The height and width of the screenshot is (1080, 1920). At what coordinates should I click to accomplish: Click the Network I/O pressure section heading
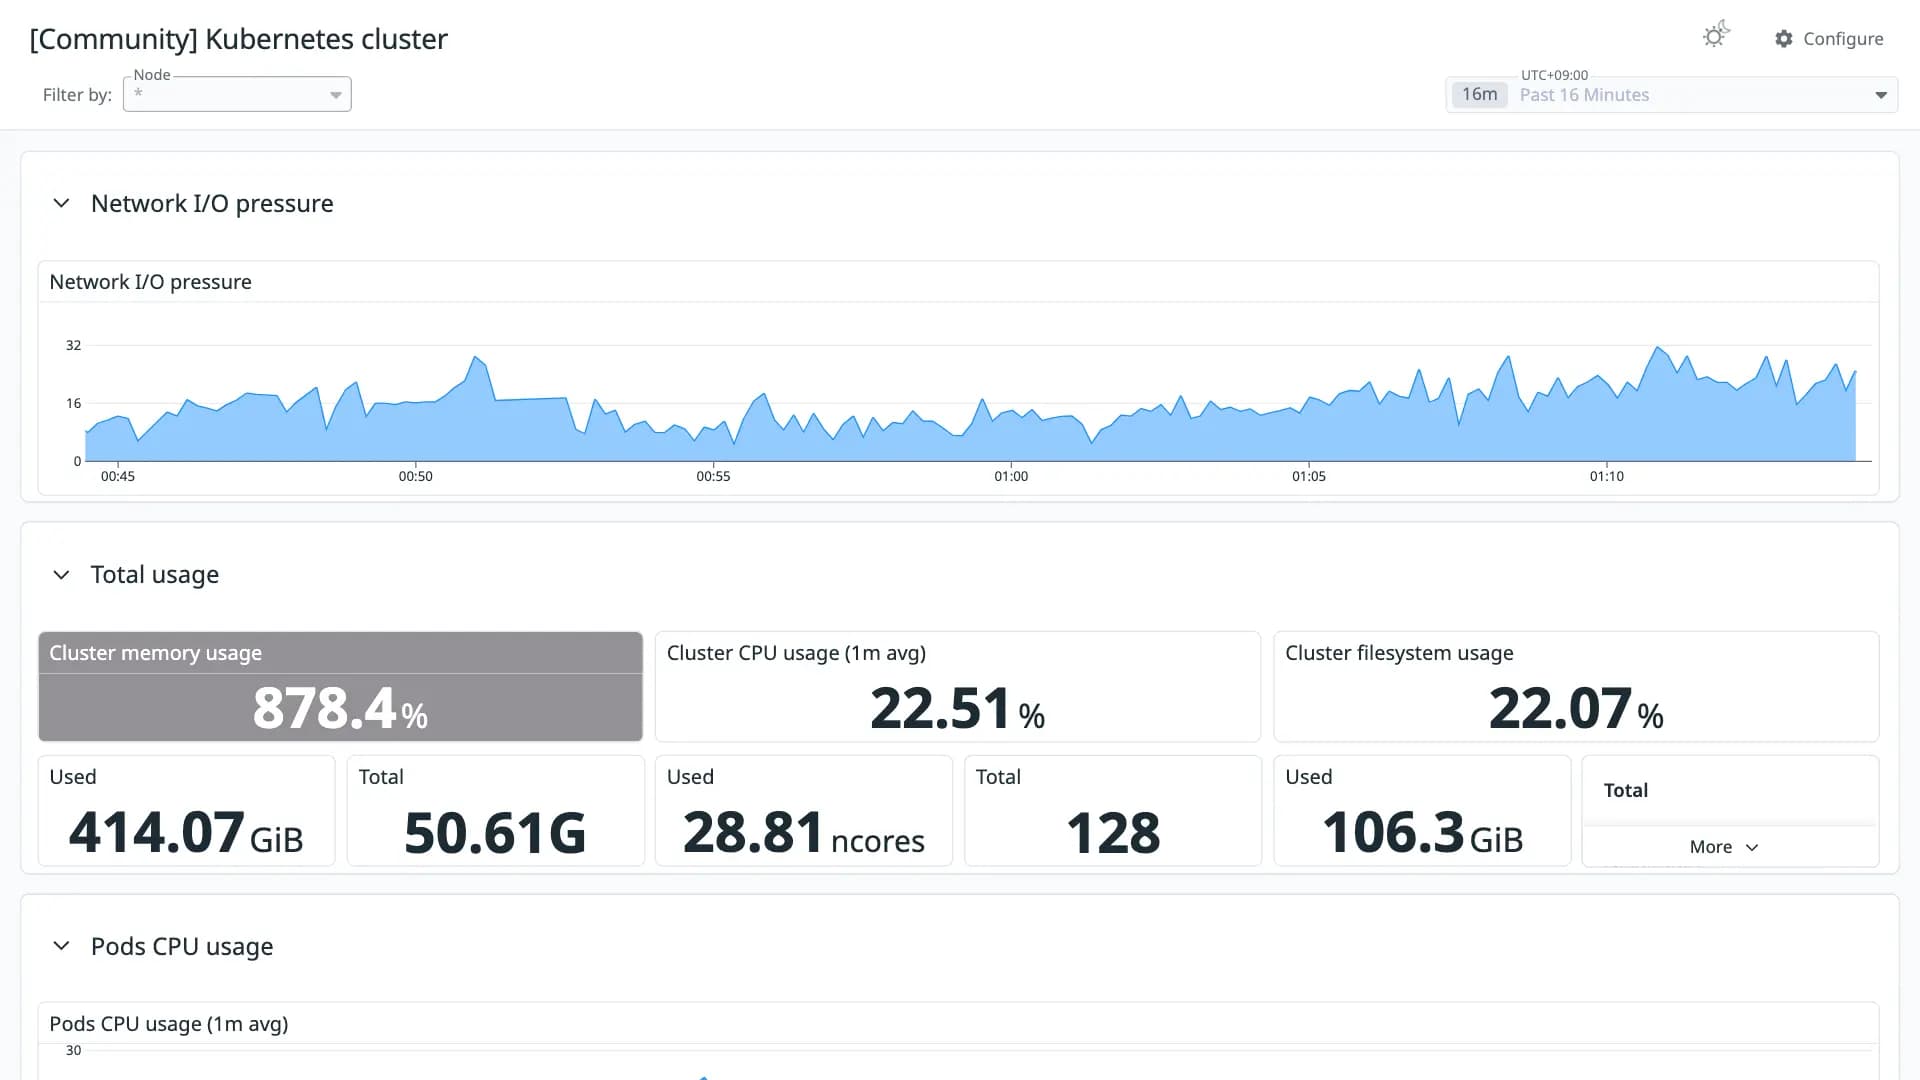[212, 203]
